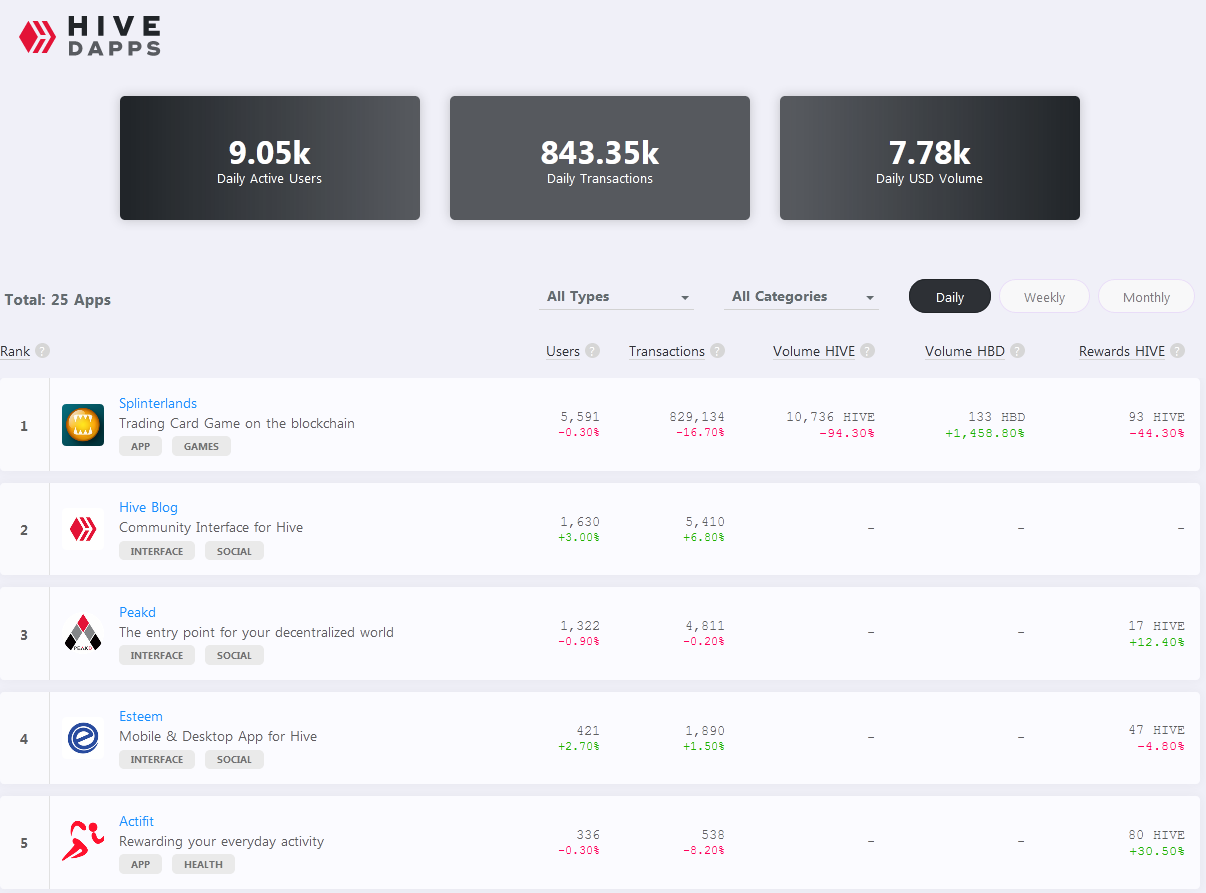The width and height of the screenshot is (1206, 893).
Task: Switch to the Daily tab
Action: click(950, 297)
